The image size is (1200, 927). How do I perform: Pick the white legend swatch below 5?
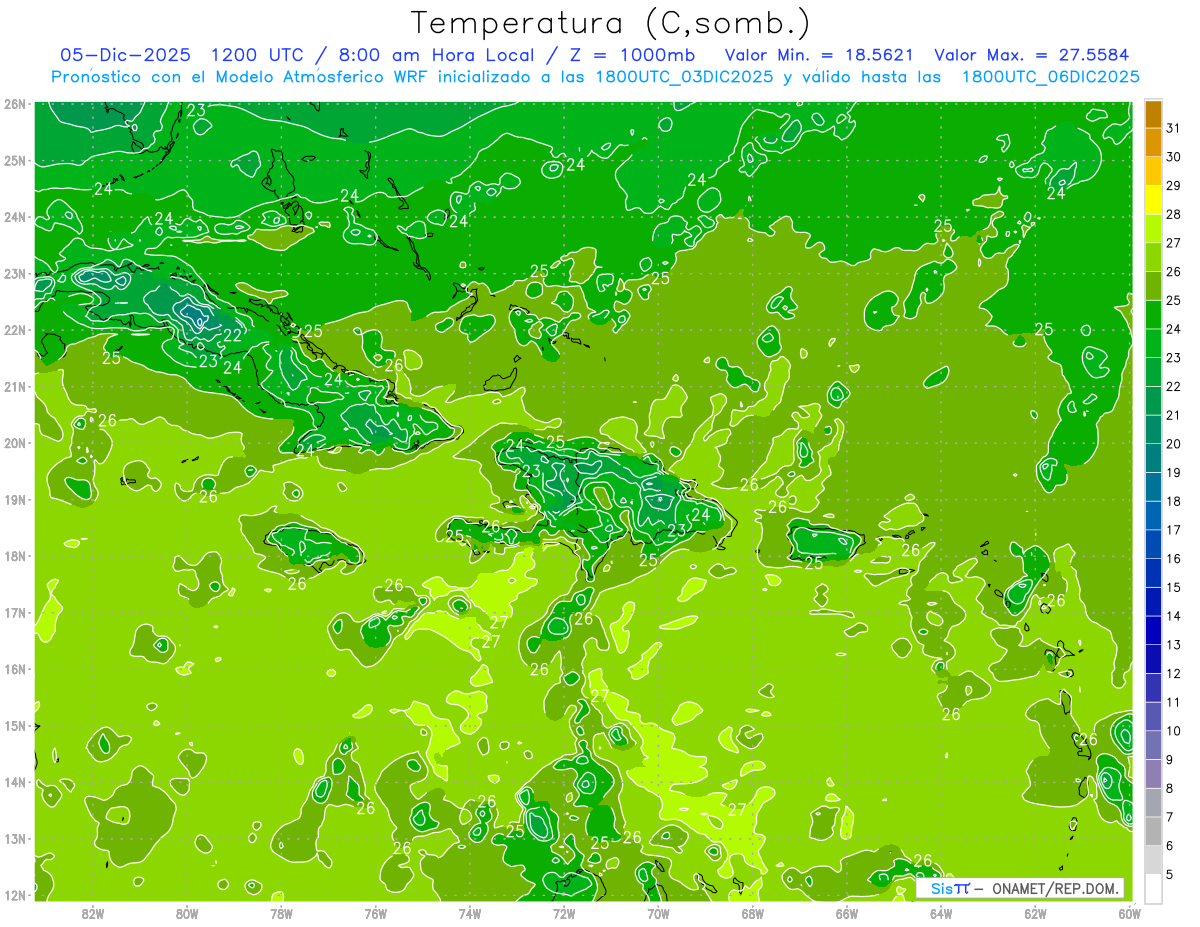coord(1153,888)
